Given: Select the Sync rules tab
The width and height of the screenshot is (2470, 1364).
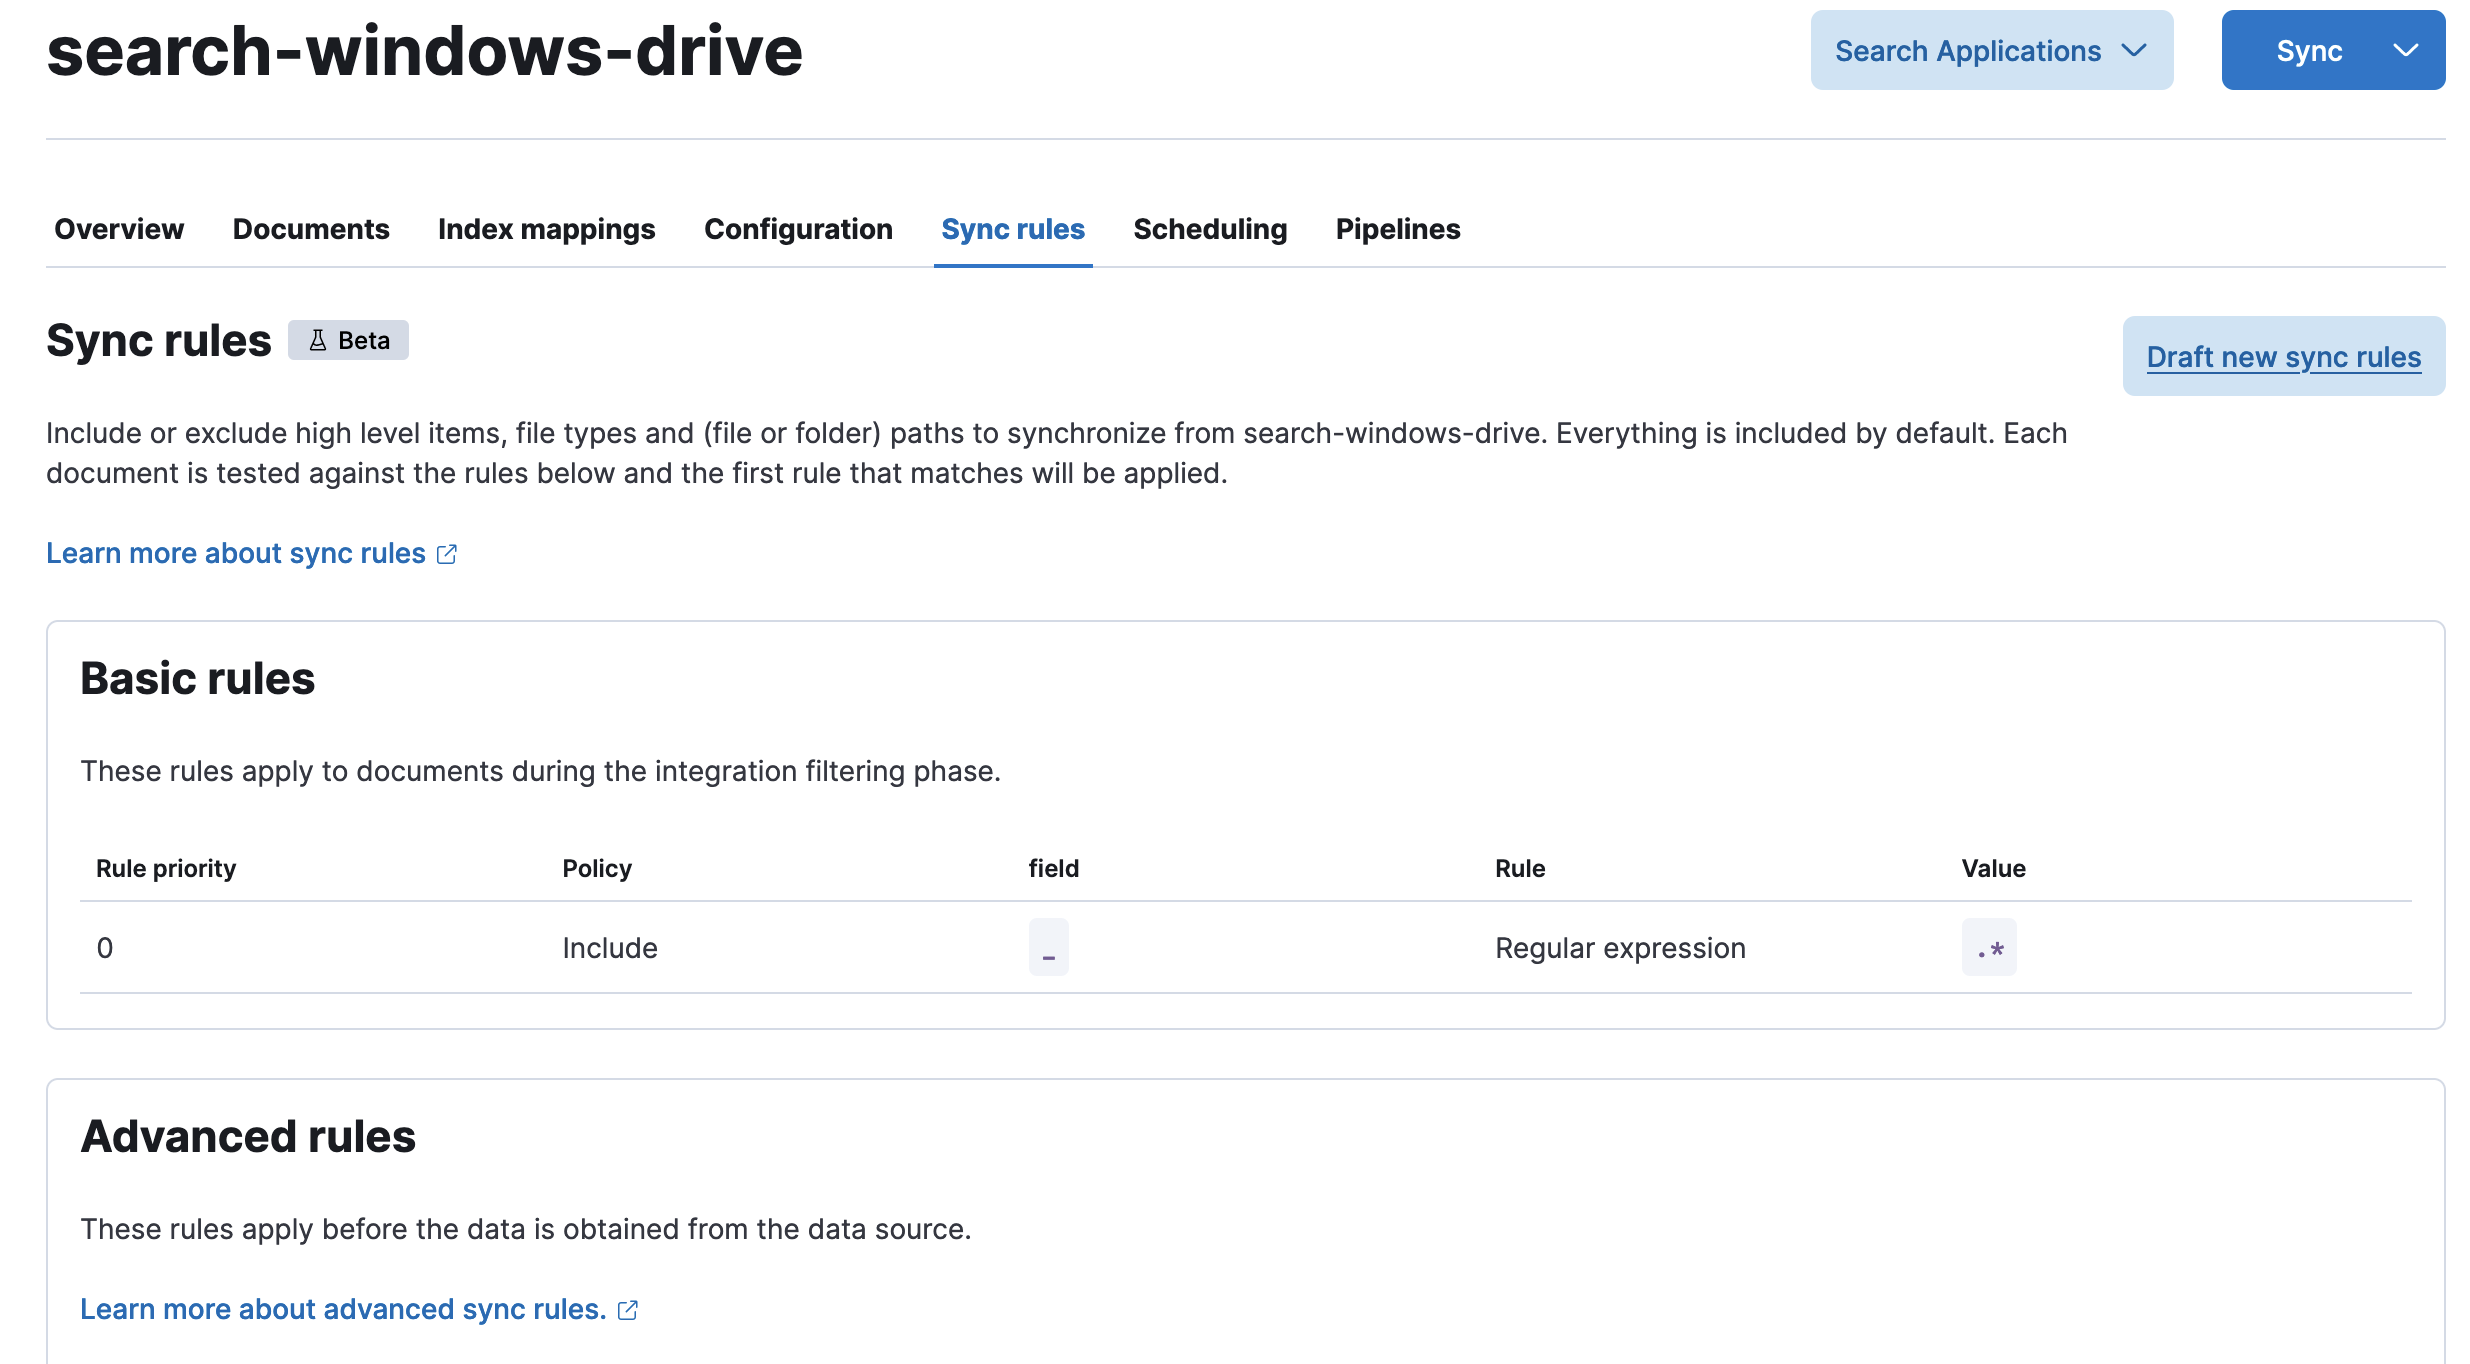Looking at the screenshot, I should (x=1012, y=229).
